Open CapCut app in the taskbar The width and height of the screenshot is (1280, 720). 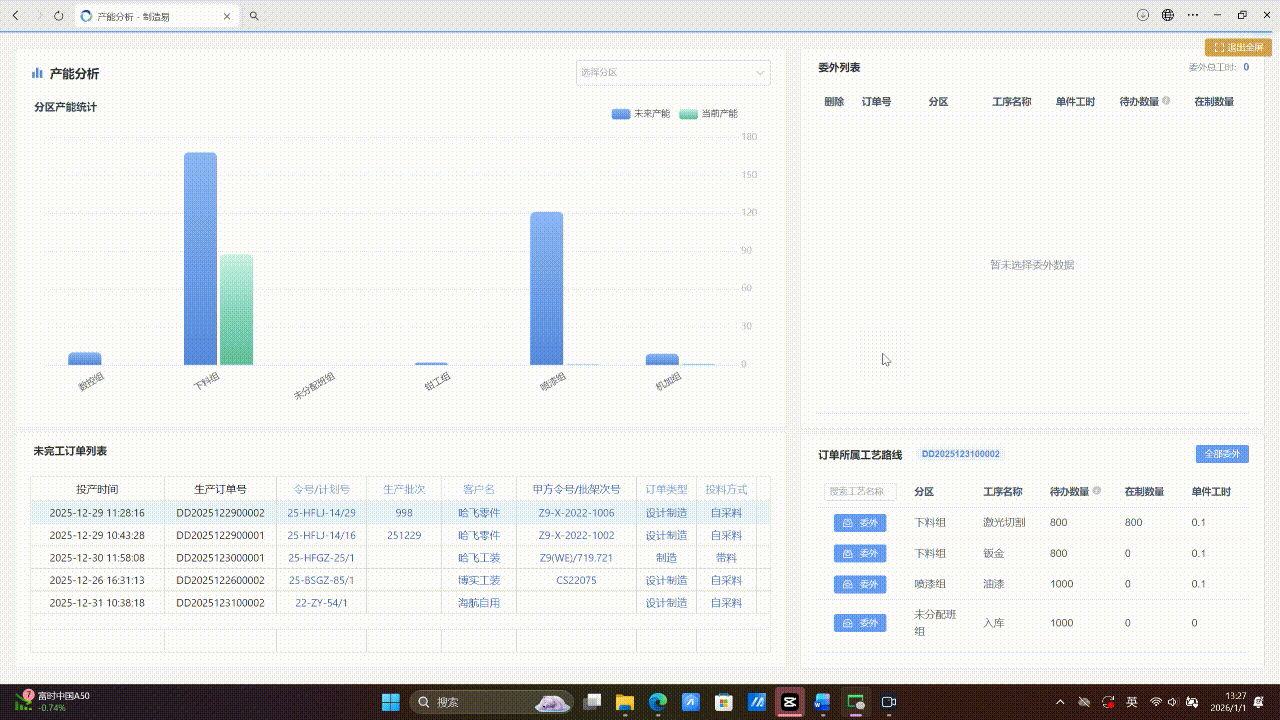point(789,702)
